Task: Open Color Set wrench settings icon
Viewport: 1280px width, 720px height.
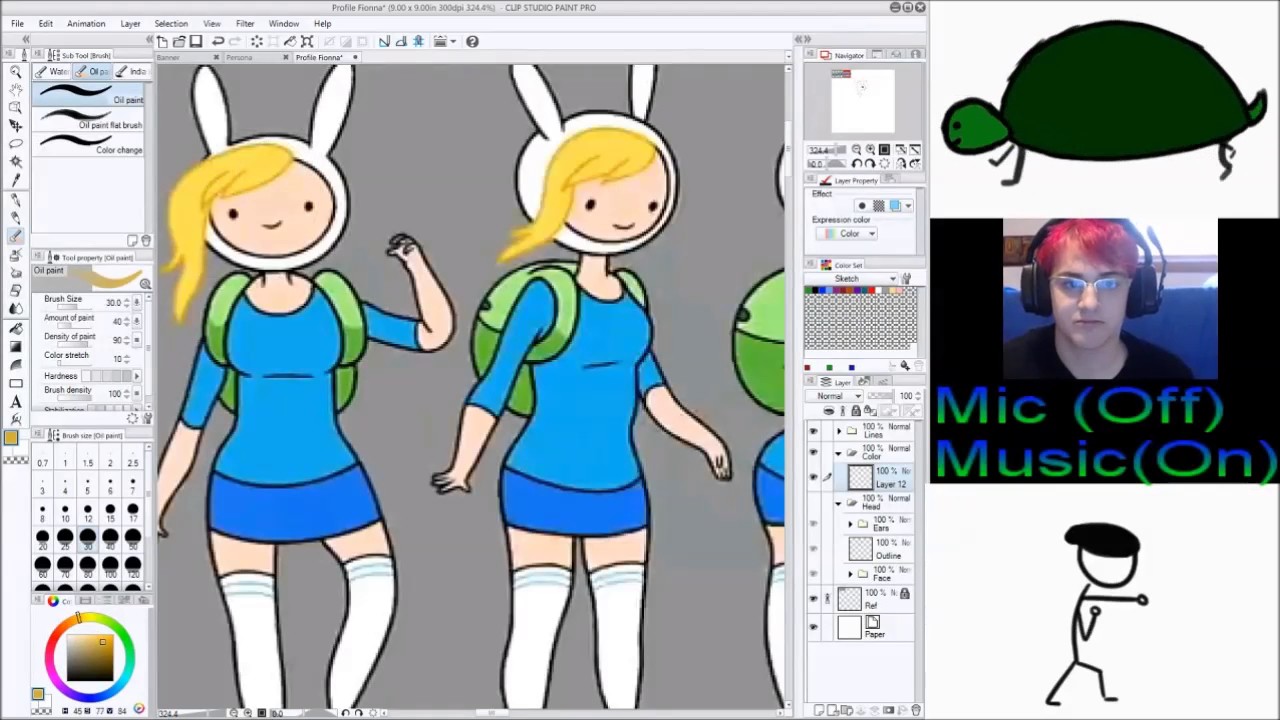Action: tap(906, 278)
